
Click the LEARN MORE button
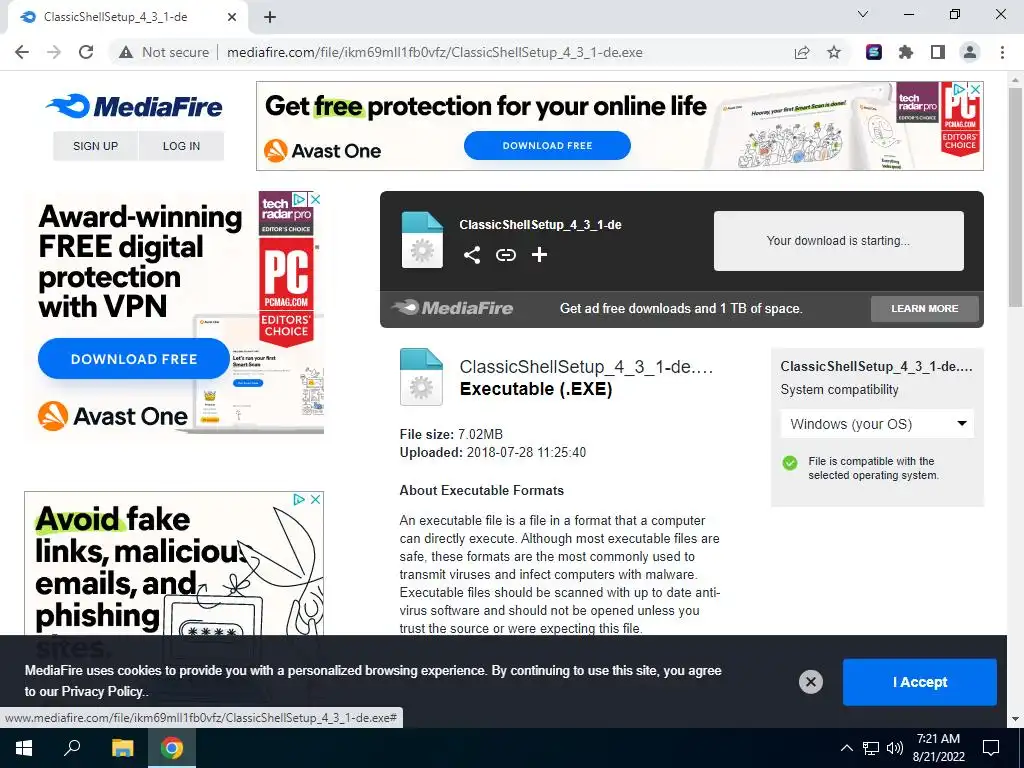925,308
